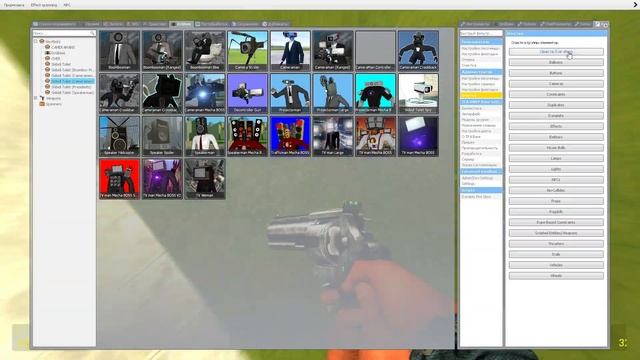The image size is (640, 360).
Task: Open the Skibidi Toilet (Speakerman) category
Action: pos(72,93)
